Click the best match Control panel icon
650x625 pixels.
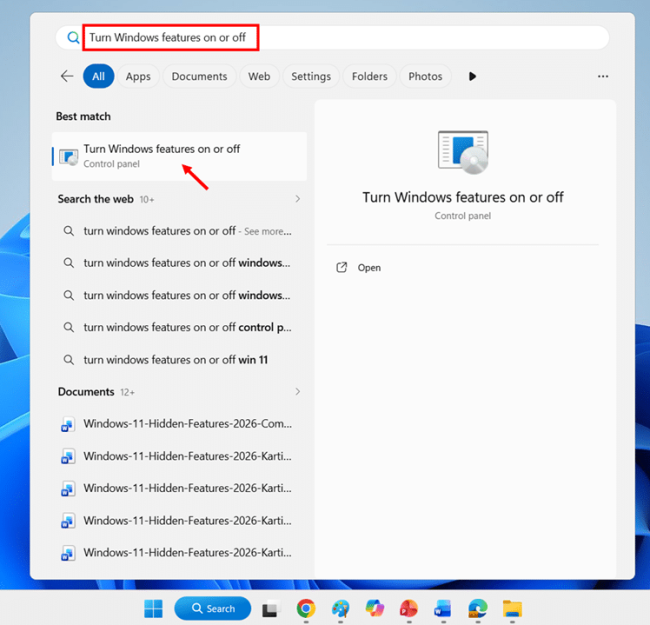tap(68, 157)
